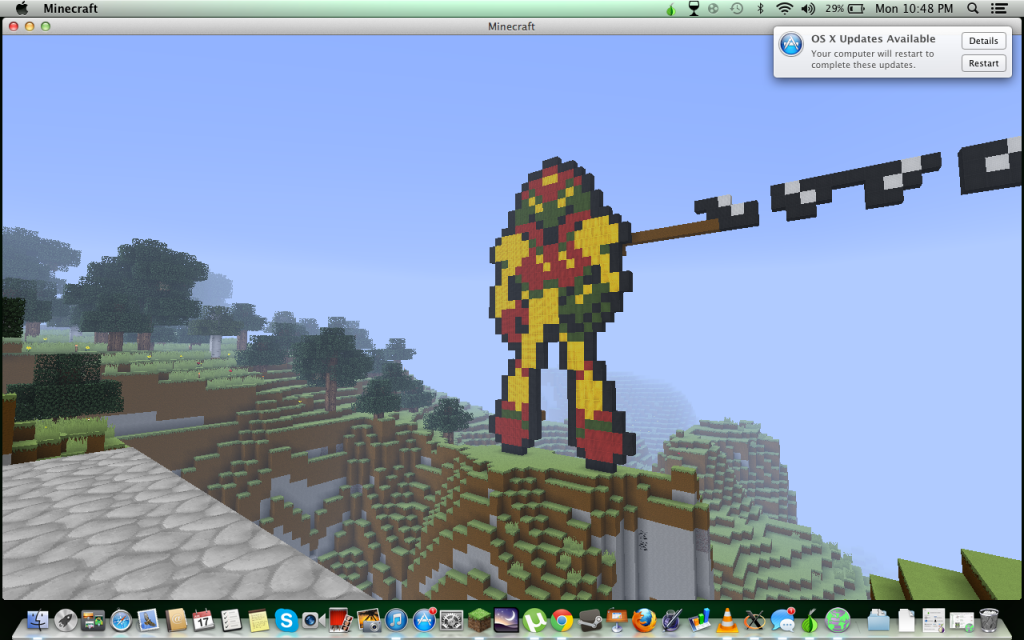Open X11 icon in the dock
Screen dimensions: 1024x640
point(754,619)
